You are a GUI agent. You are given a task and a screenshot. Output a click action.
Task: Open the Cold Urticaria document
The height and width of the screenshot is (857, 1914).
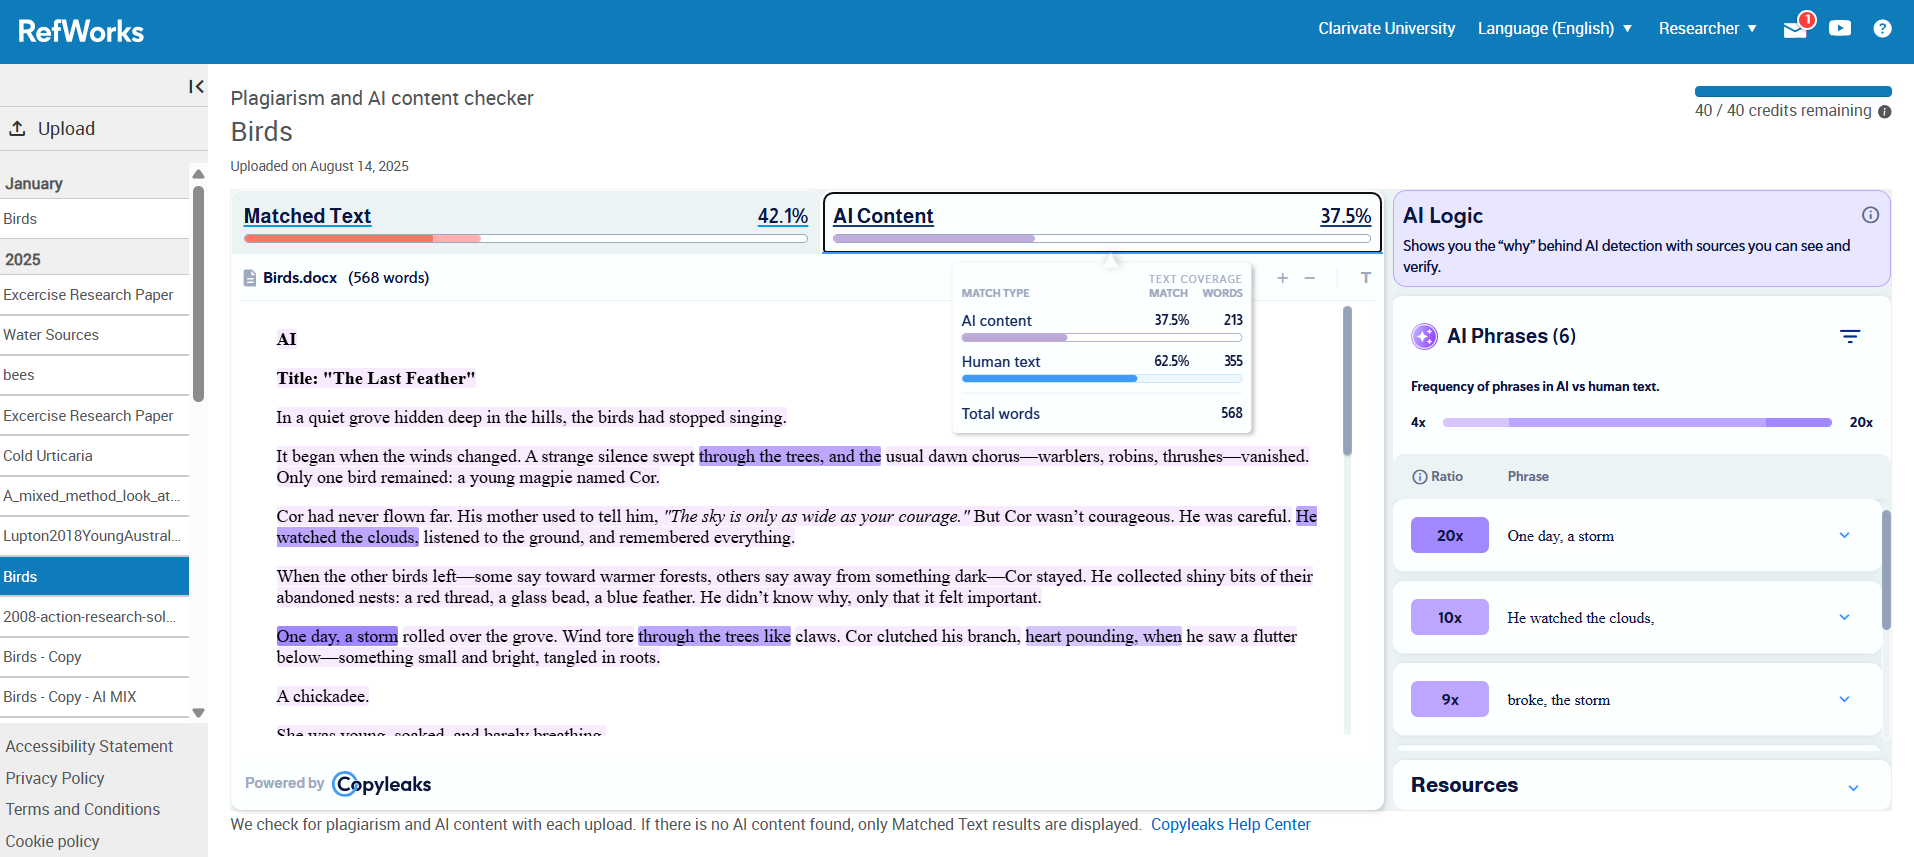click(94, 456)
